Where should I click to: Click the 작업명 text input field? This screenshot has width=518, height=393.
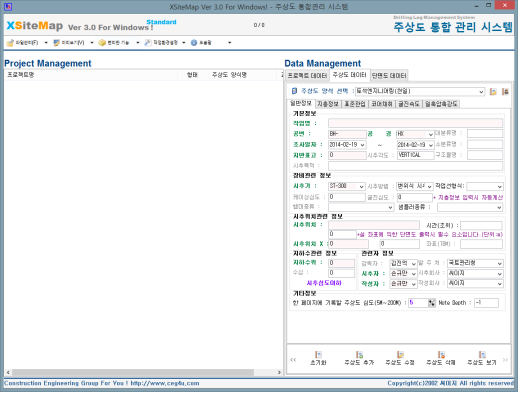[x=415, y=123]
